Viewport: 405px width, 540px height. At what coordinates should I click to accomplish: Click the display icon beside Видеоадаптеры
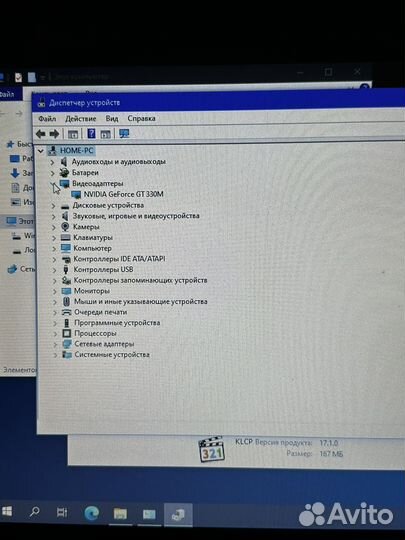(65, 184)
